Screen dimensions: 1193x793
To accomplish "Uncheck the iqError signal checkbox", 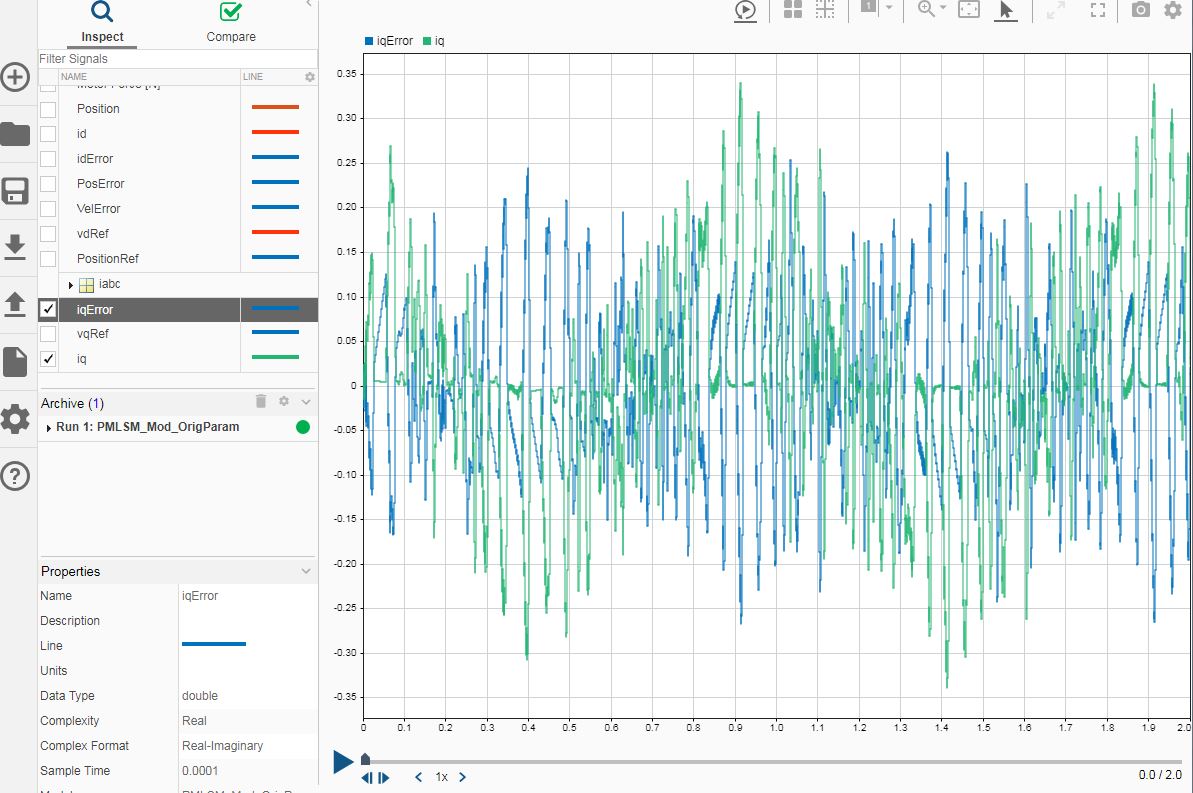I will (x=48, y=310).
